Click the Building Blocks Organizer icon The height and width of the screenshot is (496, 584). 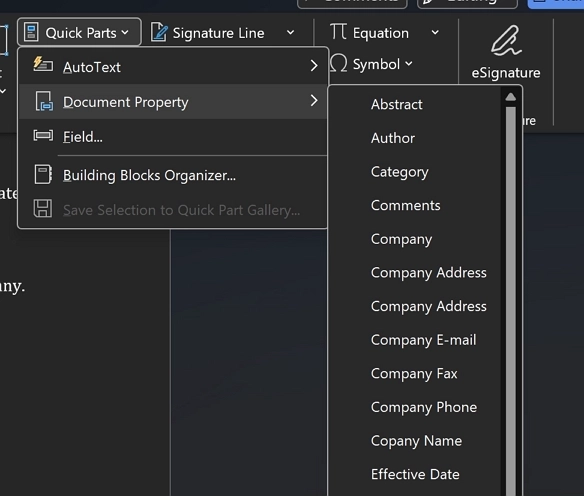pyautogui.click(x=43, y=174)
